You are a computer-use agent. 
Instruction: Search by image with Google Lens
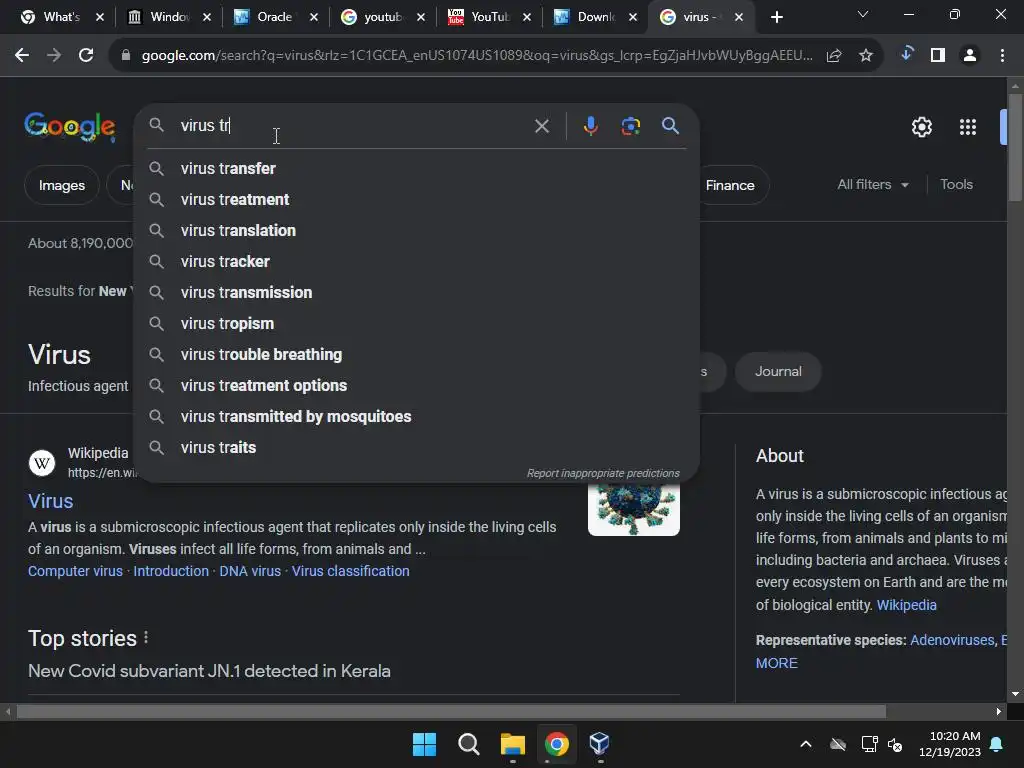coord(630,126)
